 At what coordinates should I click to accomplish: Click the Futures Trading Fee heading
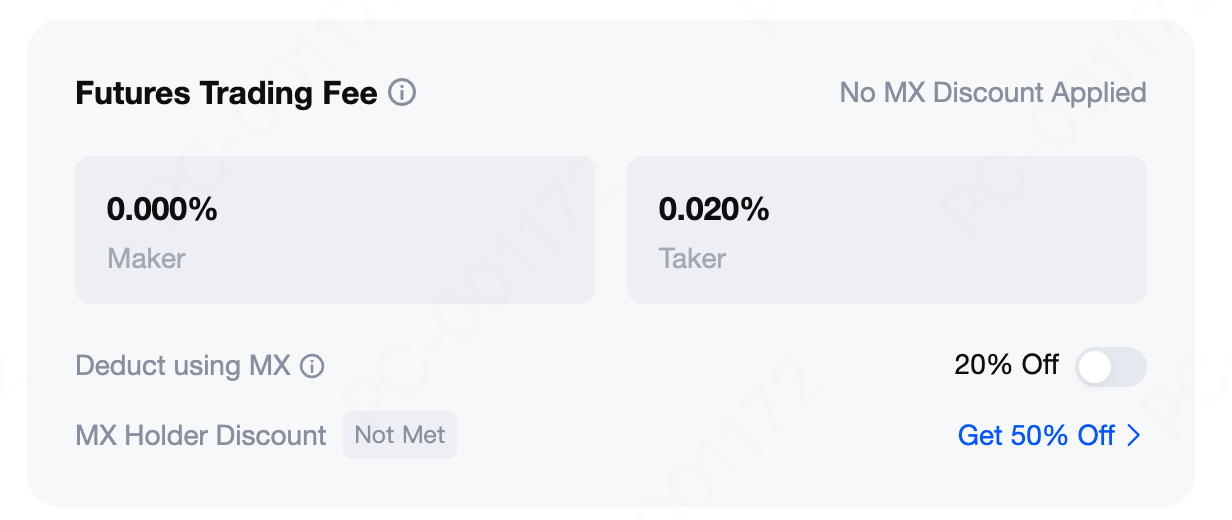[226, 93]
